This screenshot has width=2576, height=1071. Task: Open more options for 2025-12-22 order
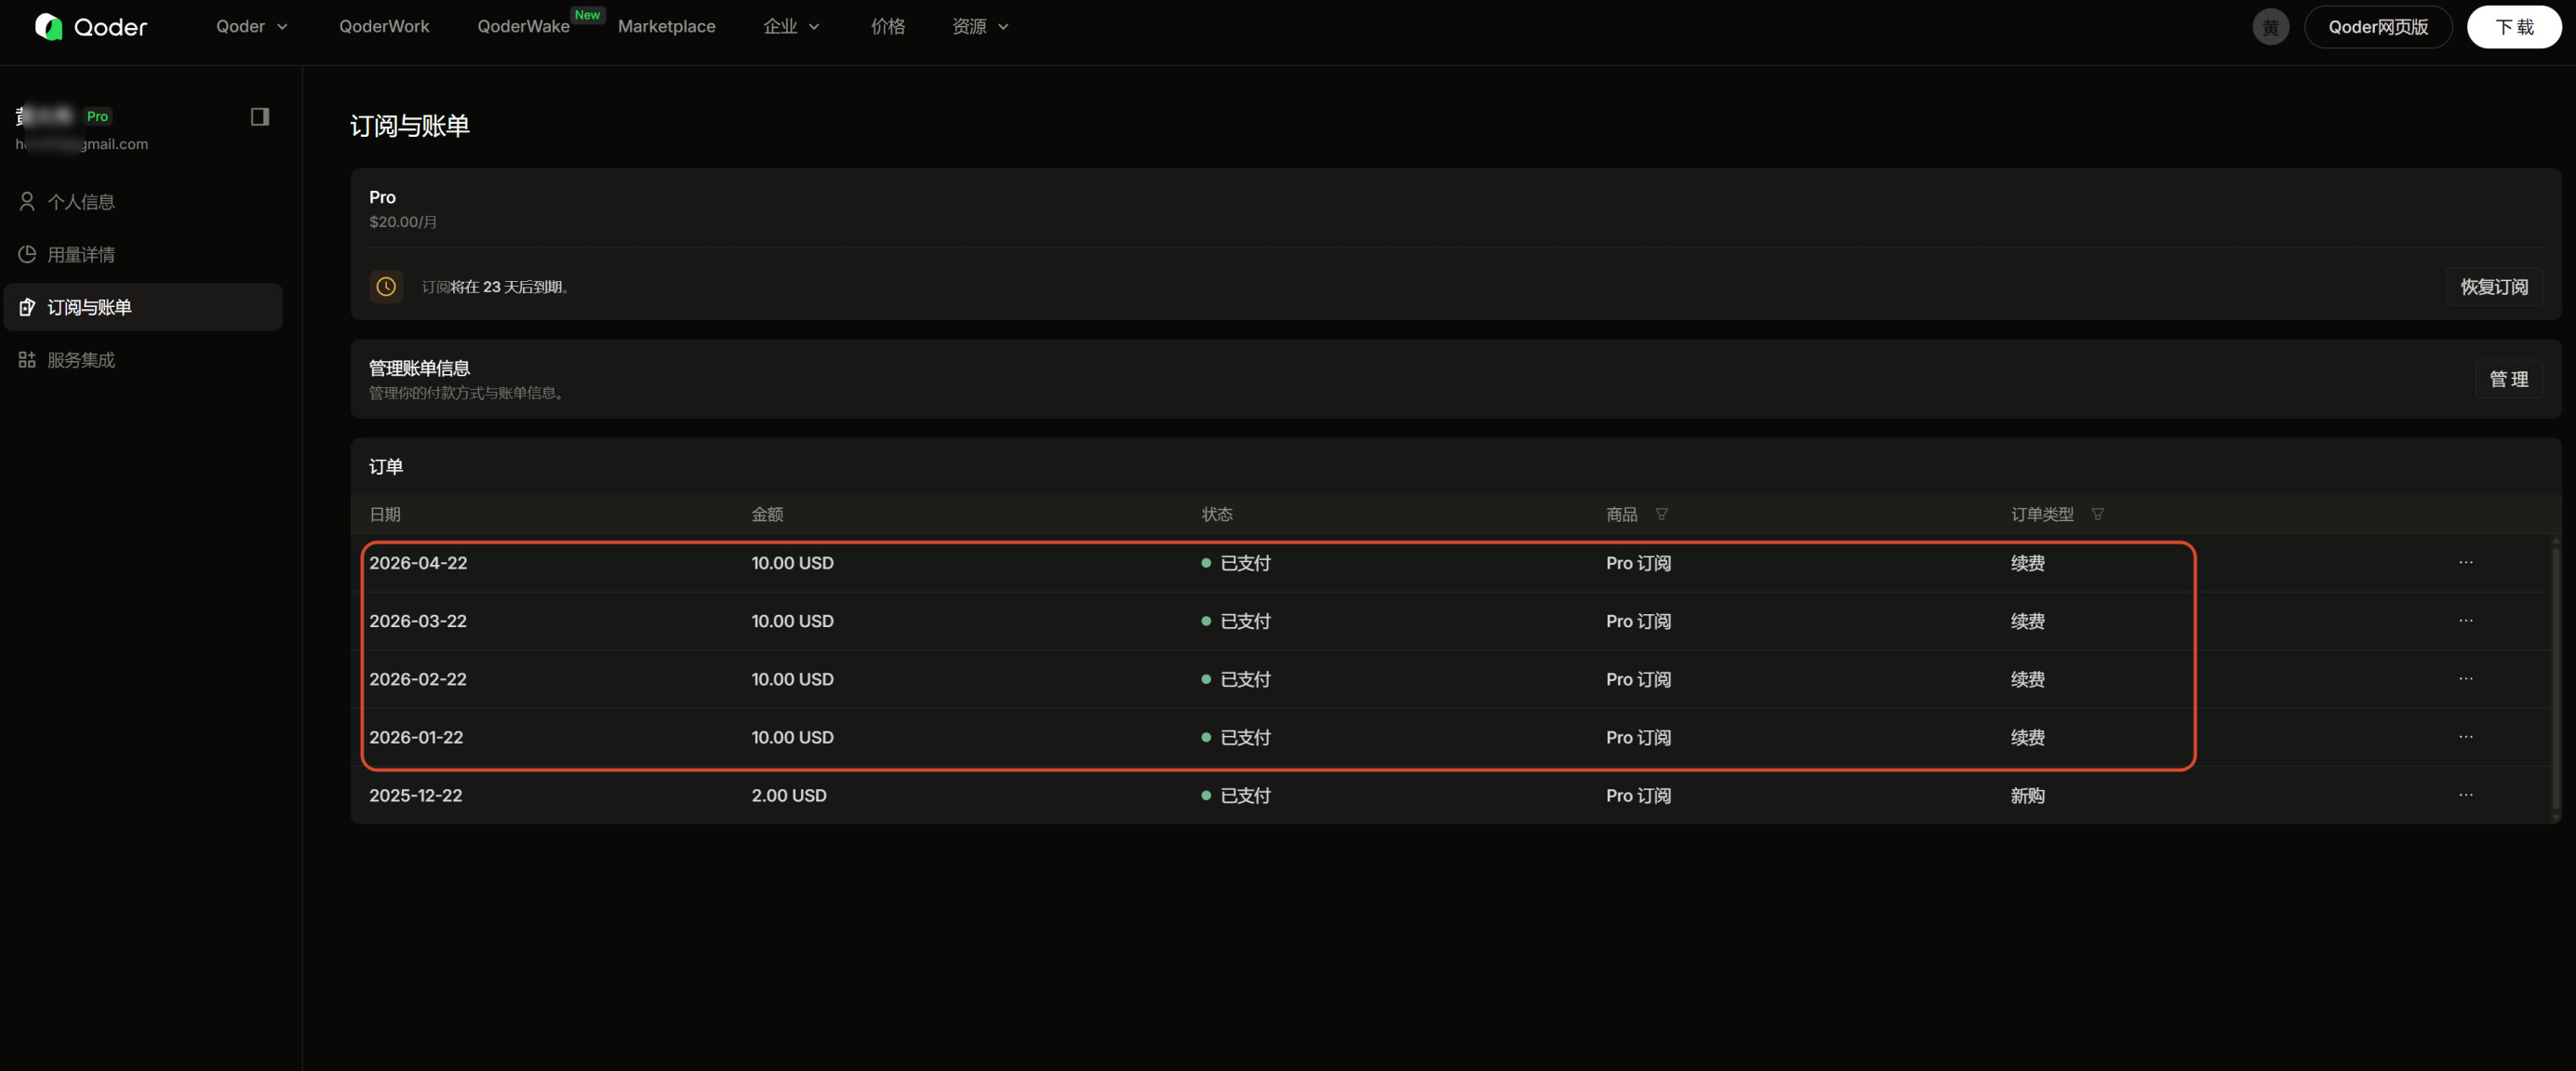(2465, 795)
